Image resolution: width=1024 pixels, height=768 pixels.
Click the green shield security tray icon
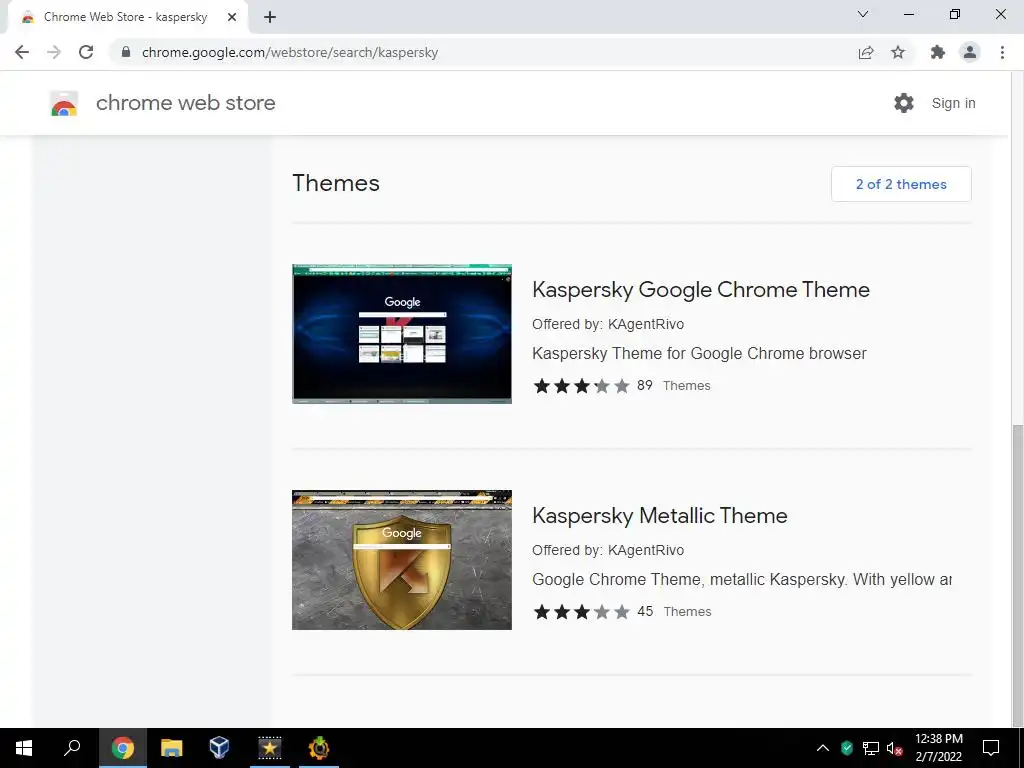point(847,748)
